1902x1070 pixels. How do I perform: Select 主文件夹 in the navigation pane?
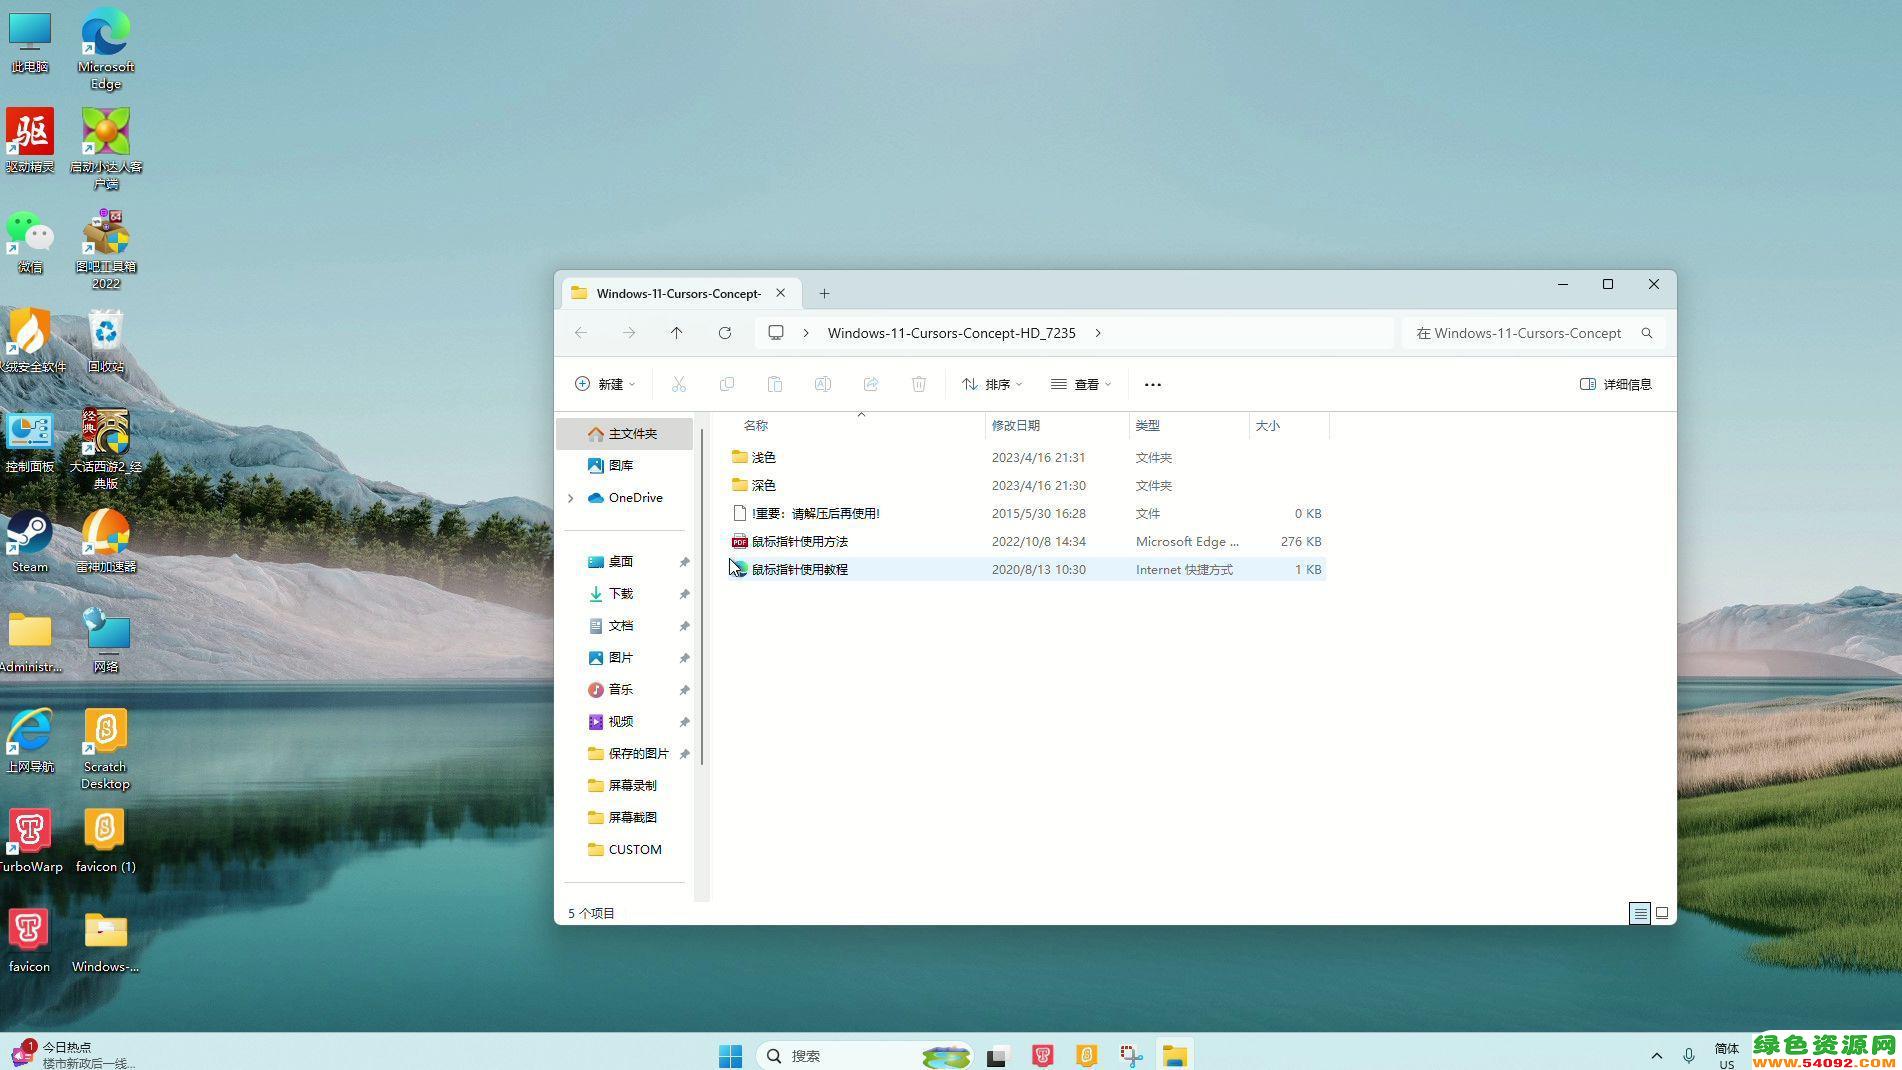coord(625,433)
